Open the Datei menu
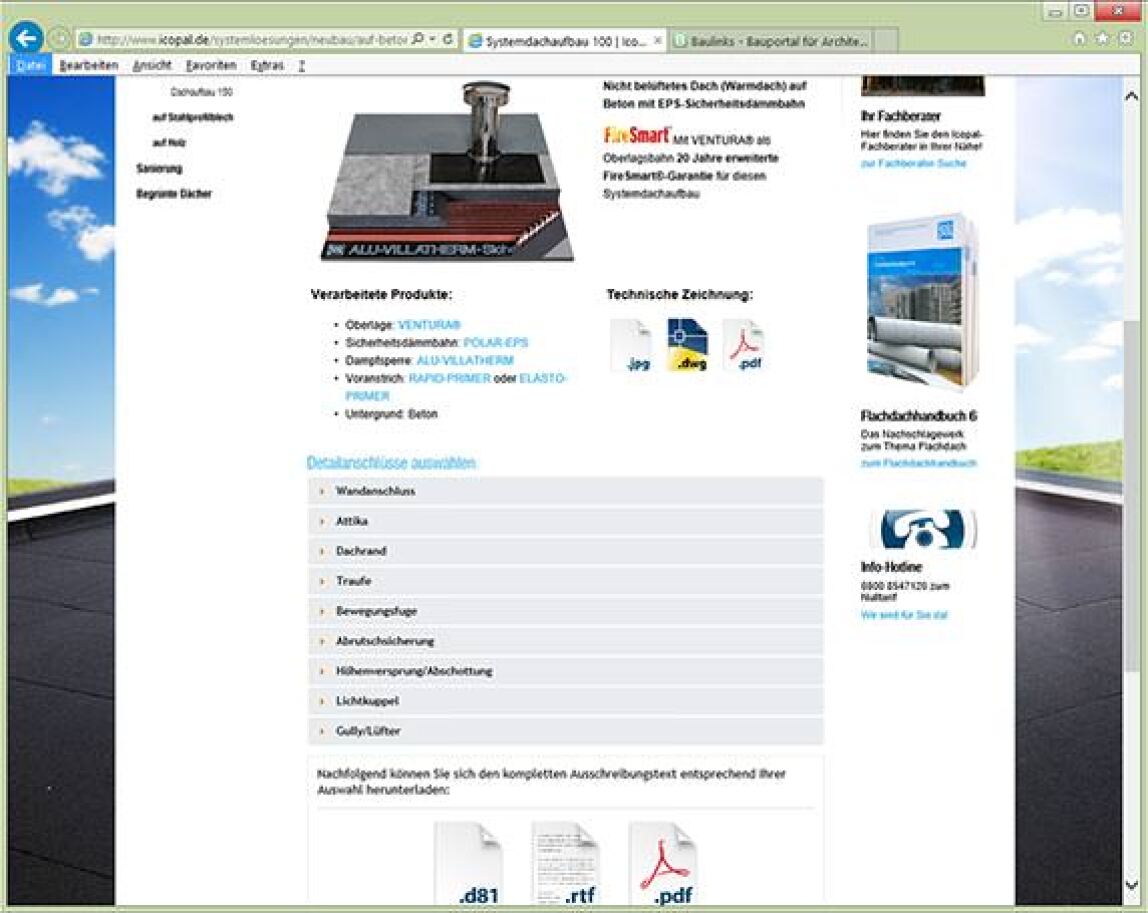Image resolution: width=1148 pixels, height=913 pixels. pyautogui.click(x=30, y=65)
